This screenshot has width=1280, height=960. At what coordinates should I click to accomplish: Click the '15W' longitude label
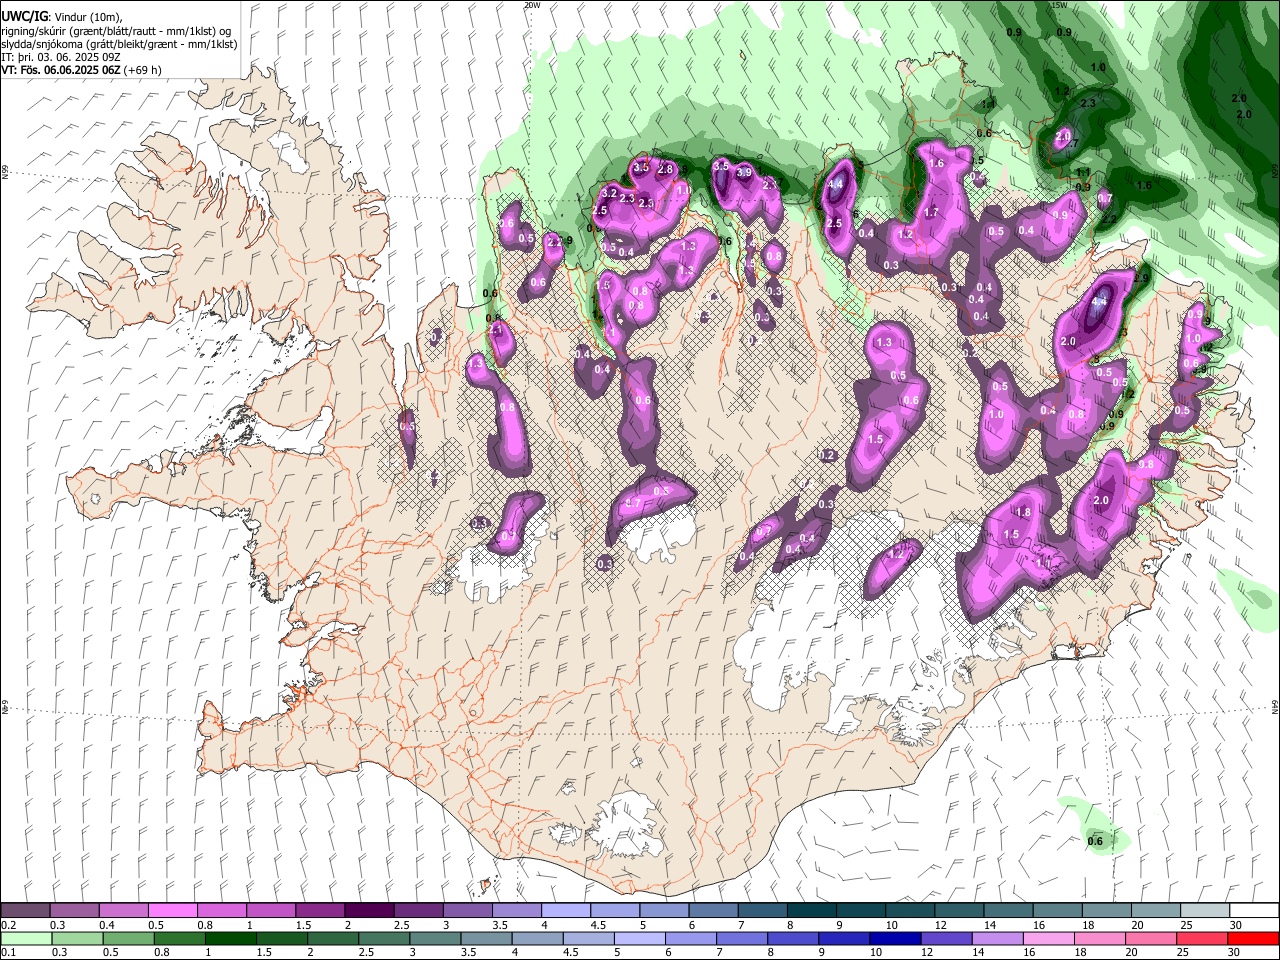click(x=1060, y=5)
